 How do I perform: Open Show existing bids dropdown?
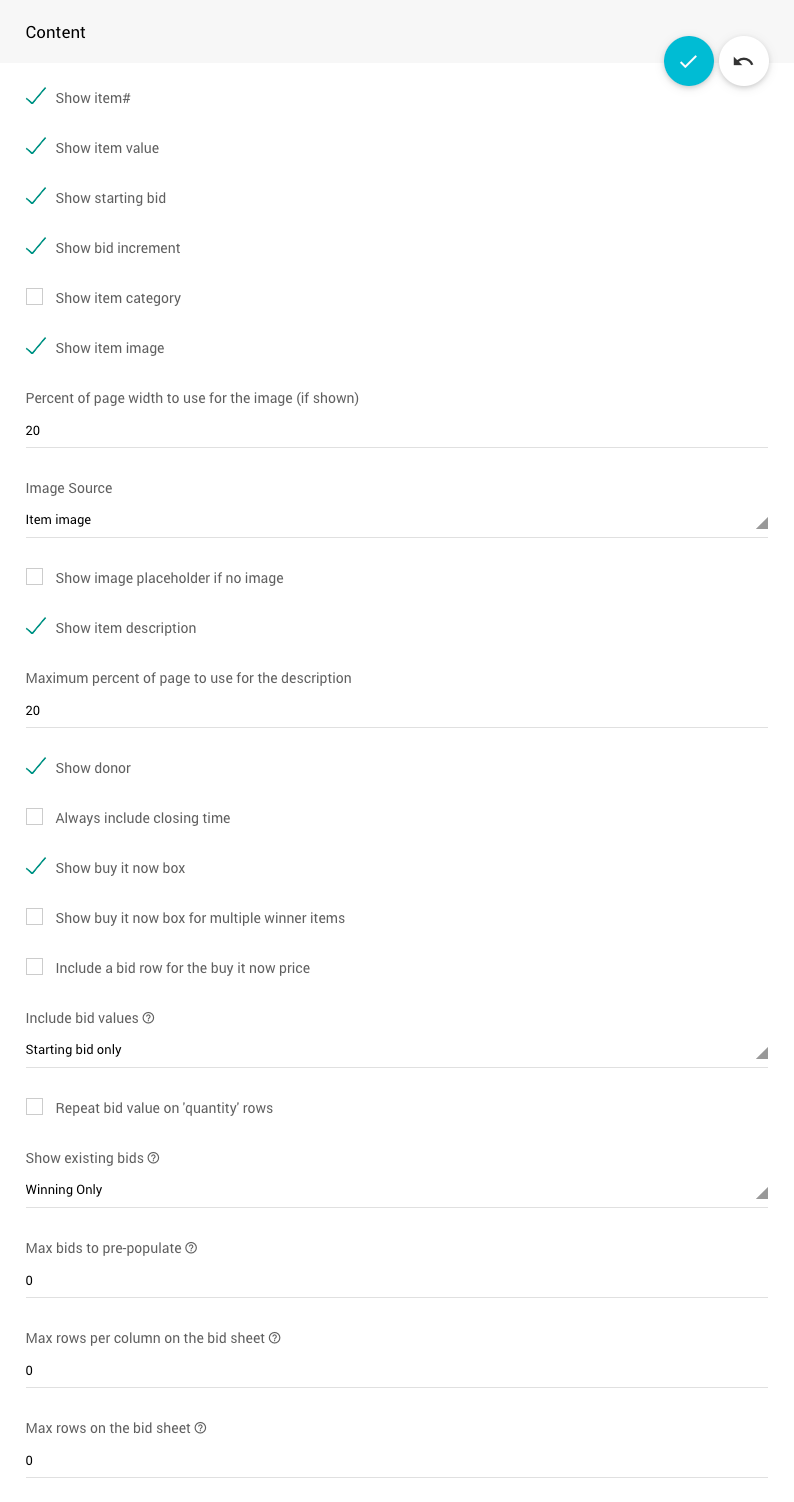tap(396, 1190)
